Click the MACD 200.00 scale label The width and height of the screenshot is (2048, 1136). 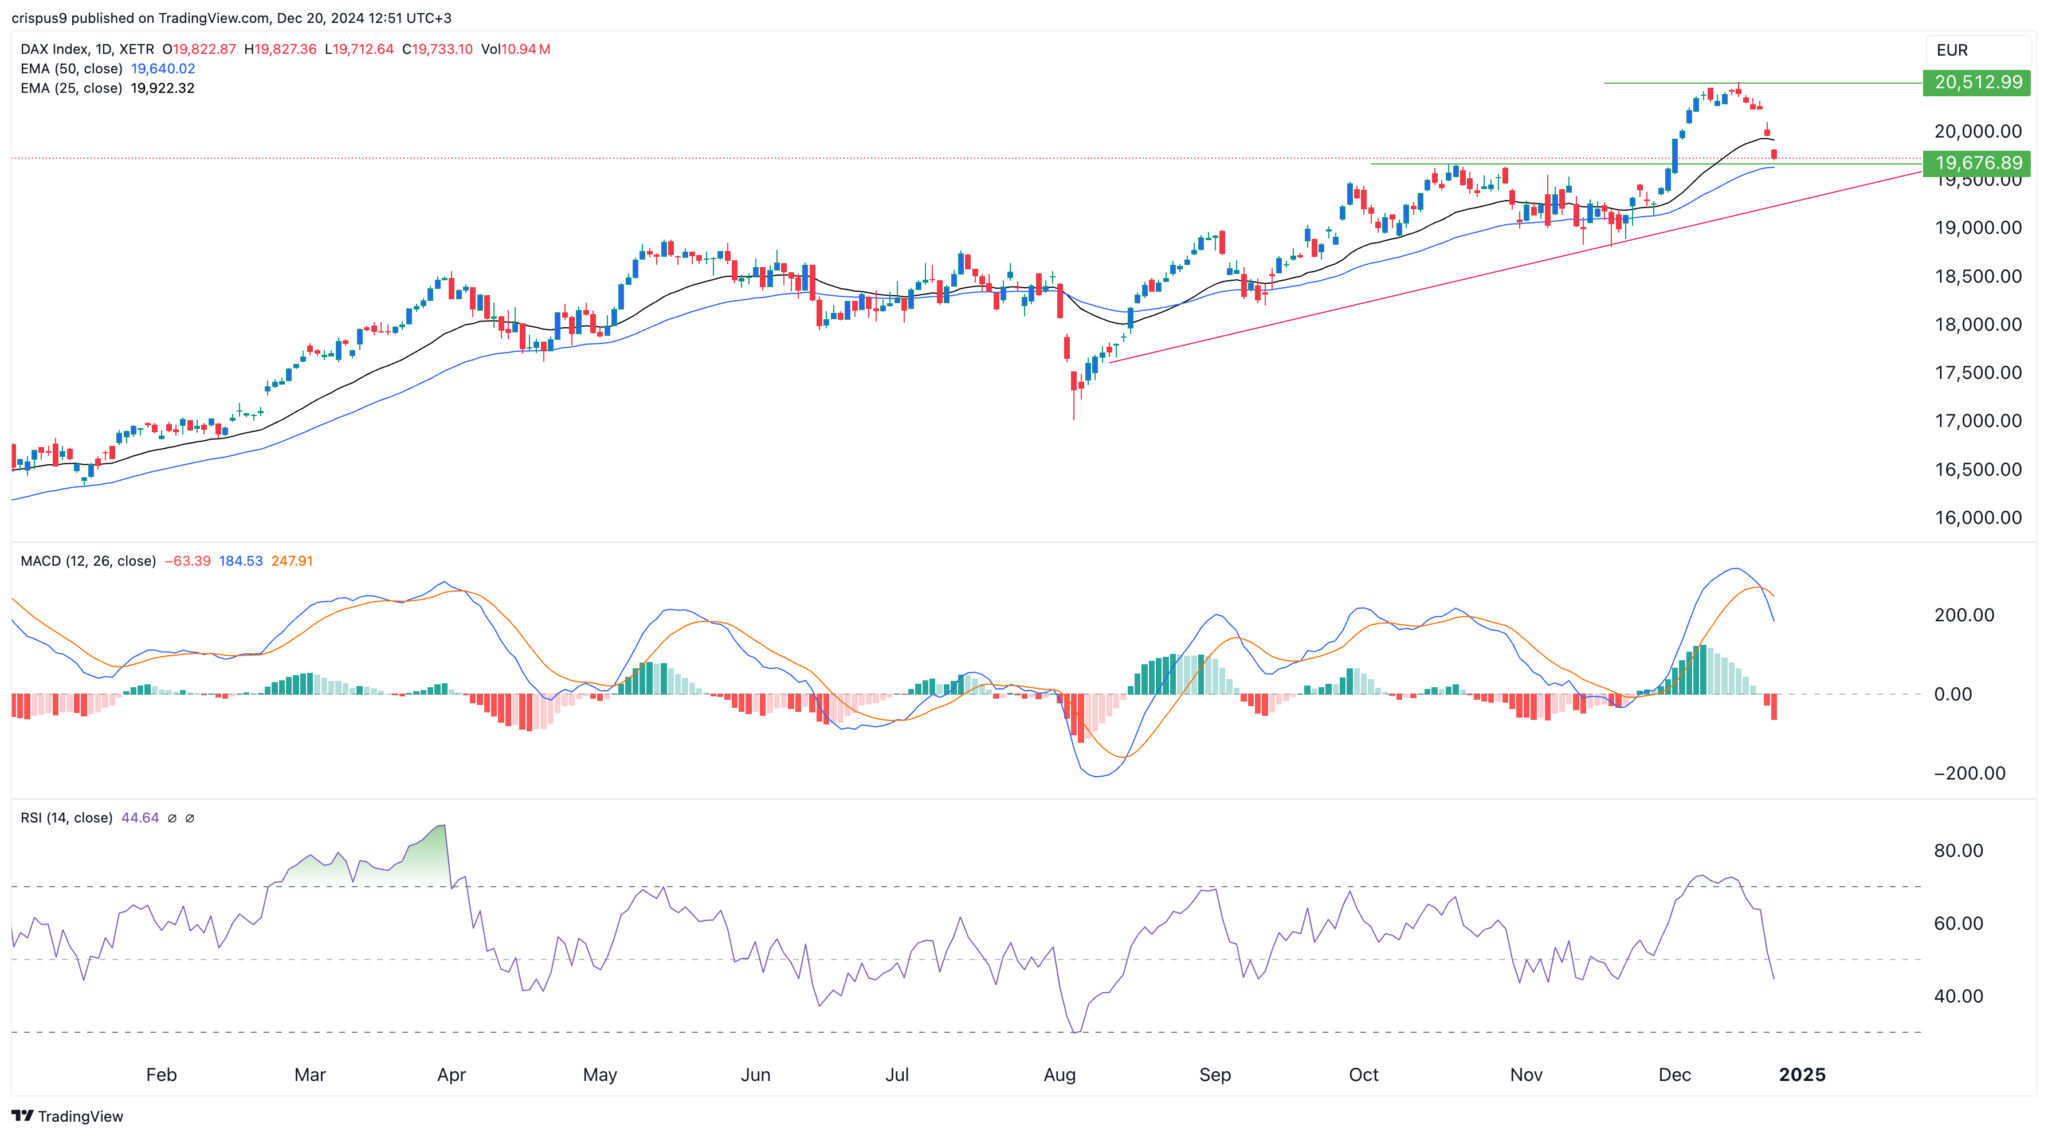1964,615
